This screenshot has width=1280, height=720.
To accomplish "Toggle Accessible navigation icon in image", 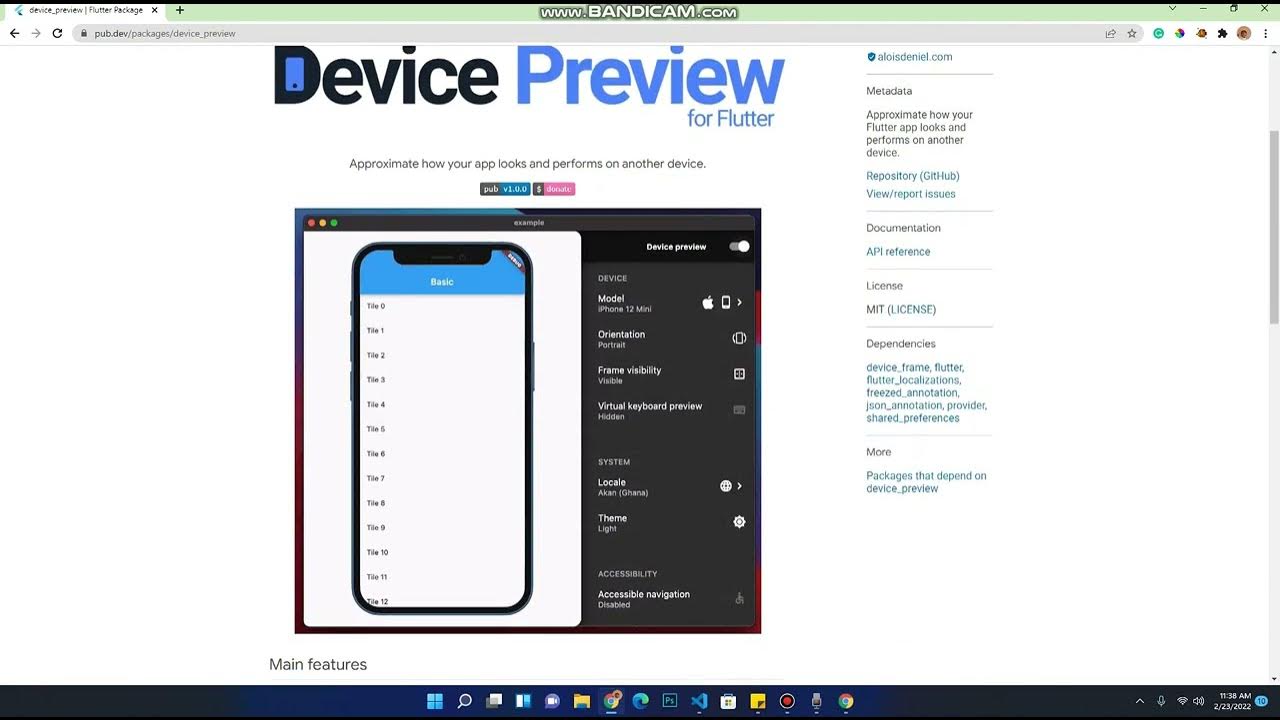I will pyautogui.click(x=739, y=598).
